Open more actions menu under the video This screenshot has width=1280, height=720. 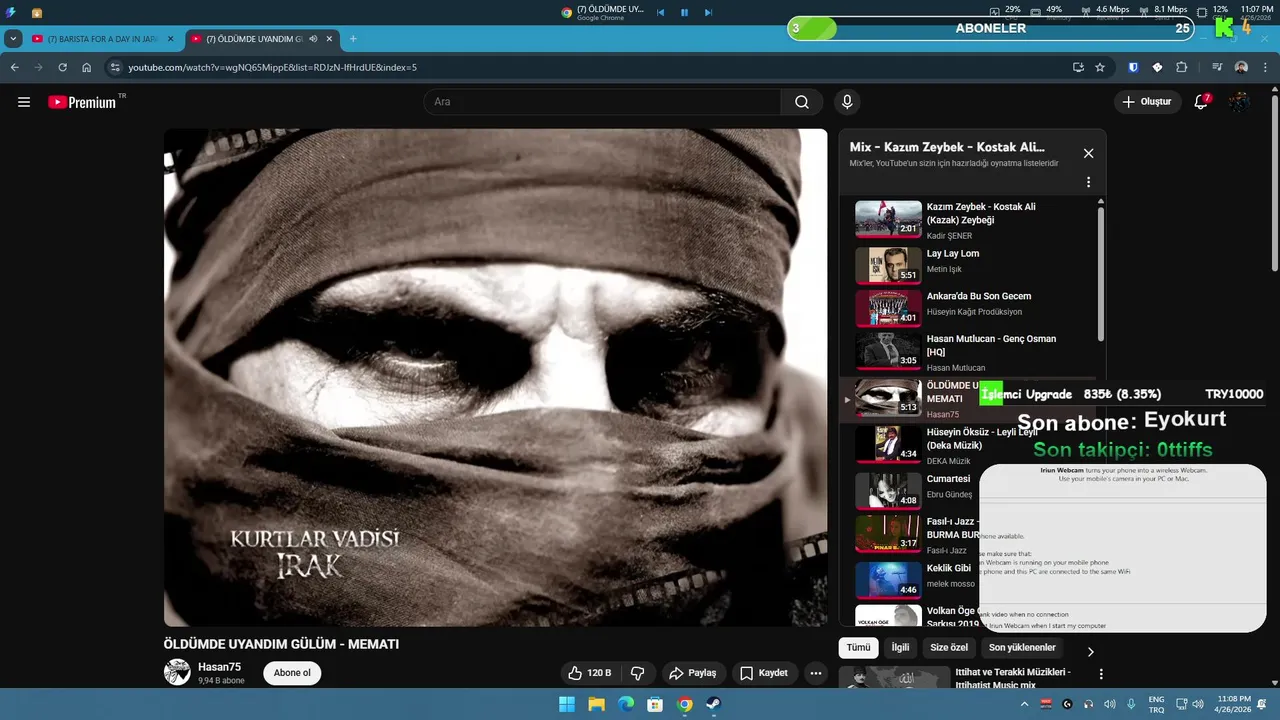[x=816, y=673]
